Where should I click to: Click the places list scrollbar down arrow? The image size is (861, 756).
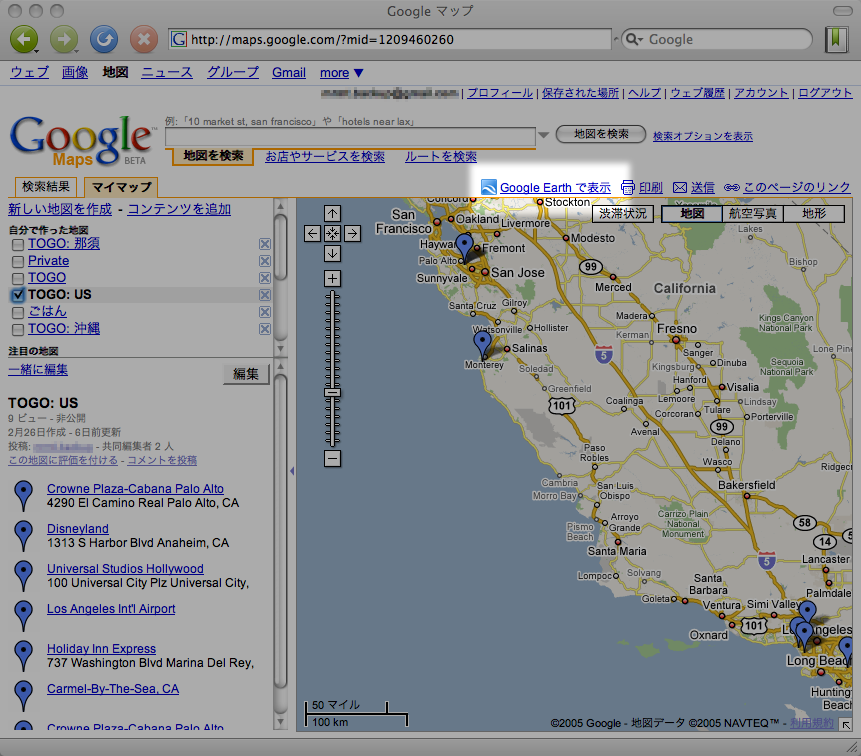click(x=281, y=723)
